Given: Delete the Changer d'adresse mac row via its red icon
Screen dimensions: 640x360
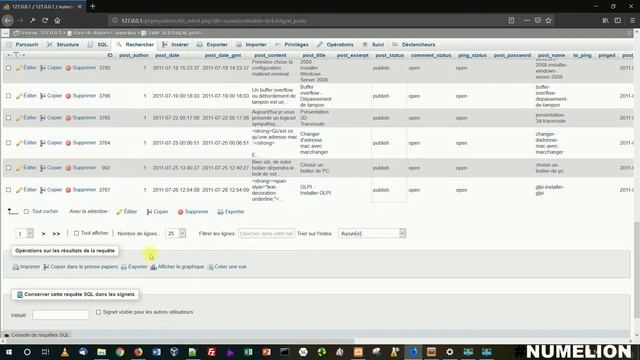Looking at the screenshot, I should [x=69, y=143].
